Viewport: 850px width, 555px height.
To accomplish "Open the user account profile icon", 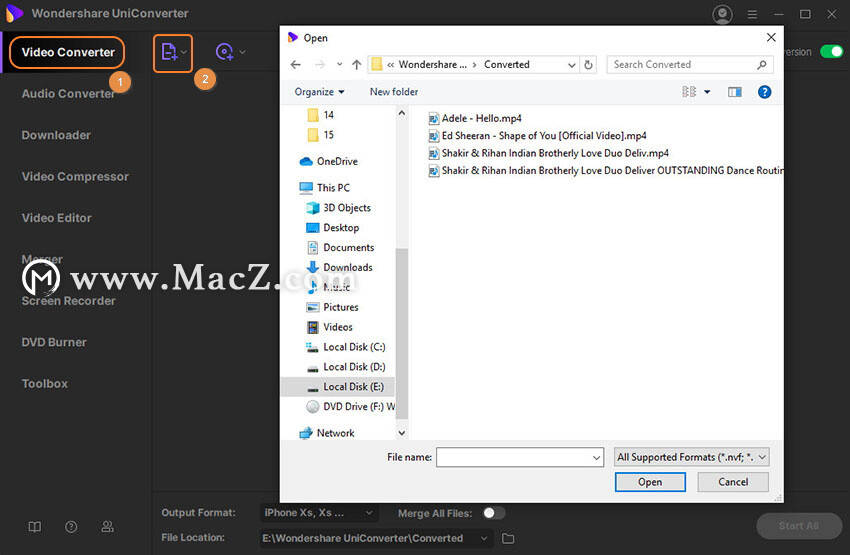I will [722, 15].
